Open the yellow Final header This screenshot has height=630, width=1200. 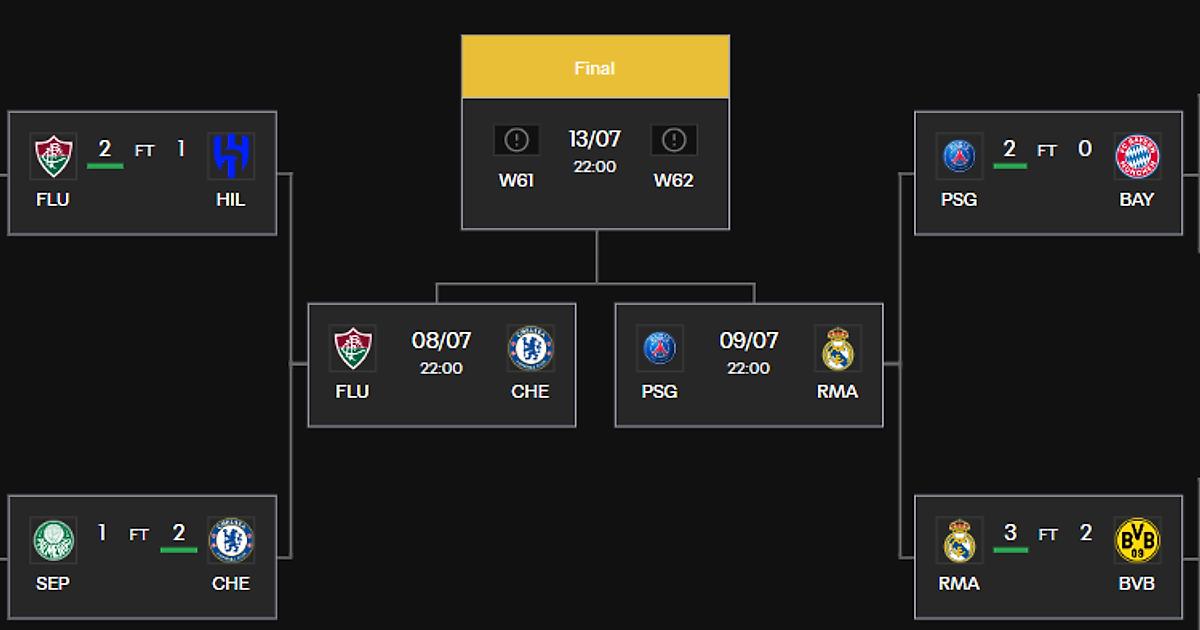[x=595, y=68]
